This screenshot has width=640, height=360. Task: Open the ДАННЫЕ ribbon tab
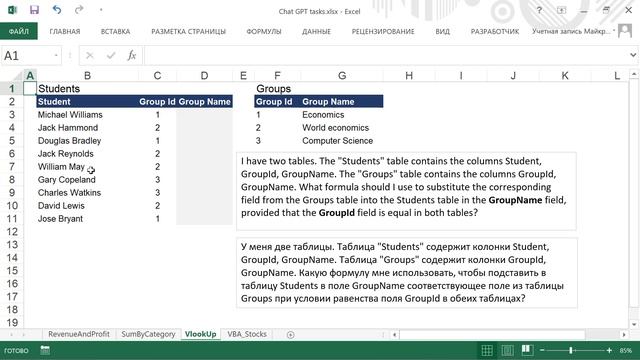coord(316,31)
